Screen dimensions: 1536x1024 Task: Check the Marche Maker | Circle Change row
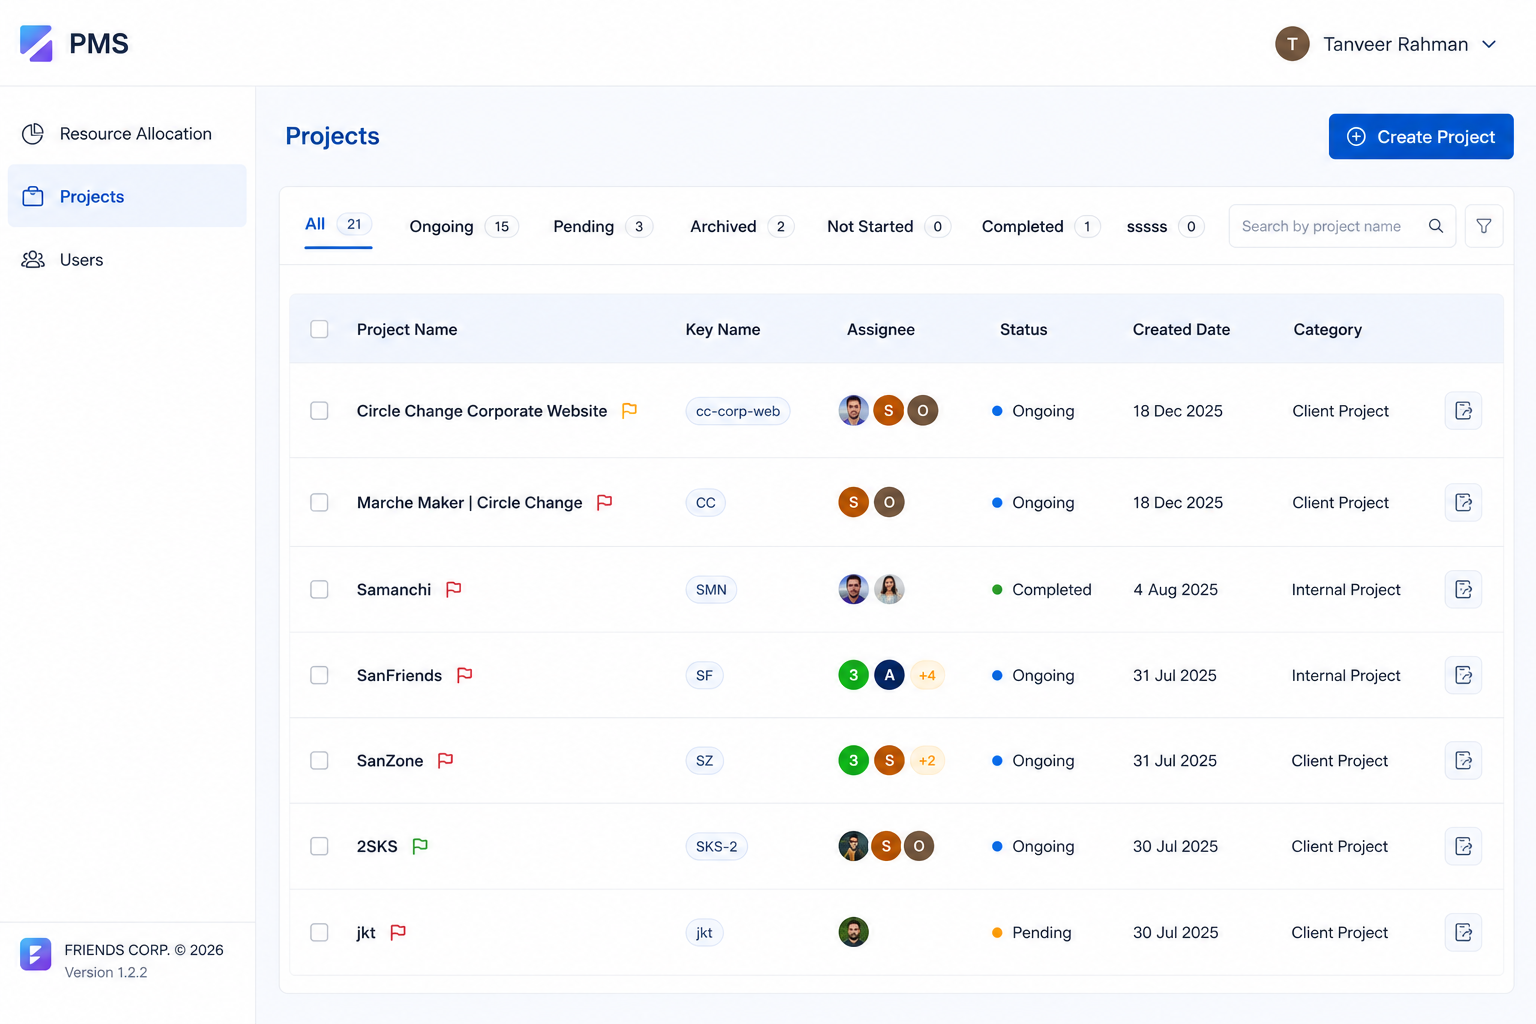[319, 502]
